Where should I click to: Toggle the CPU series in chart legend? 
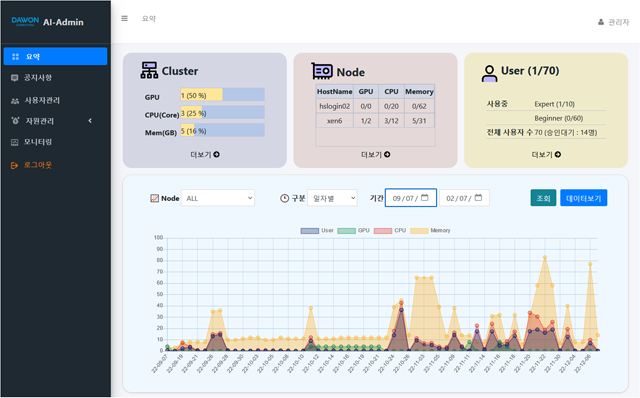[390, 231]
